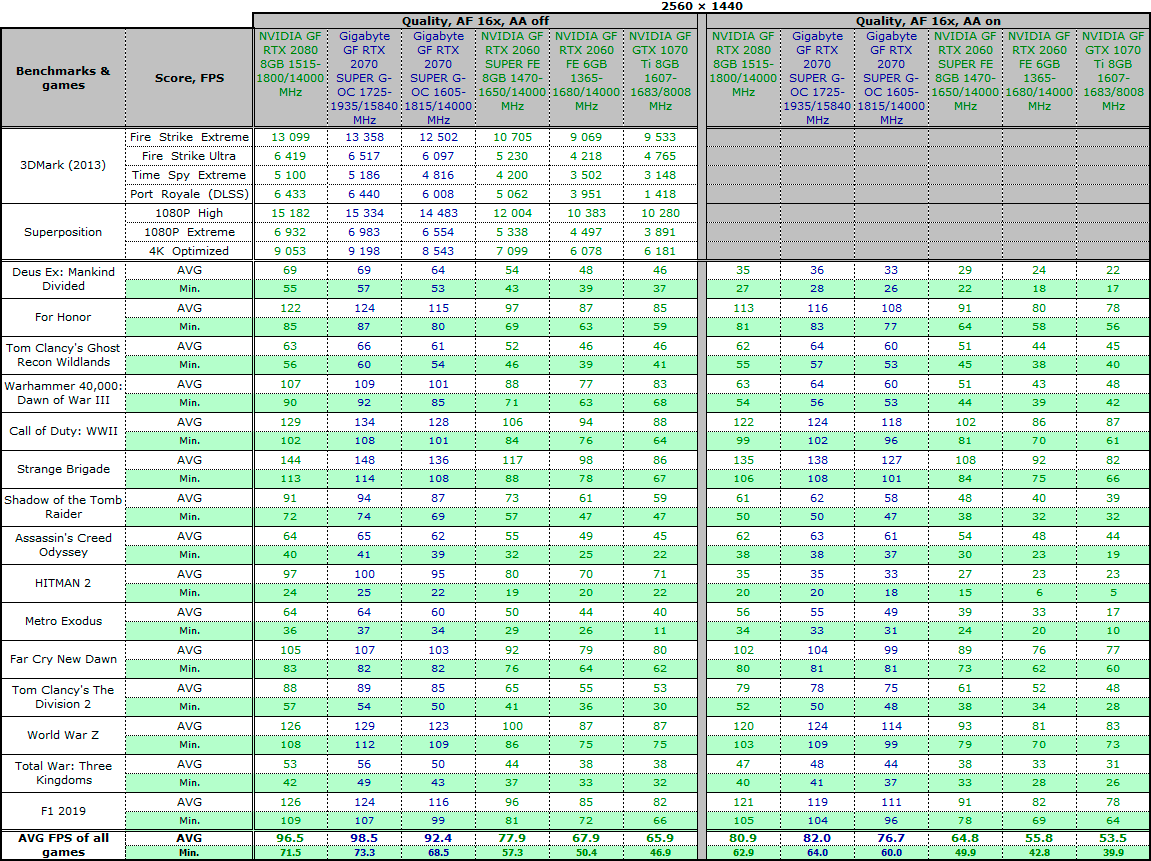The width and height of the screenshot is (1151, 861).
Task: Click the 'Fire Strike Extreme' test label
Action: 189,137
